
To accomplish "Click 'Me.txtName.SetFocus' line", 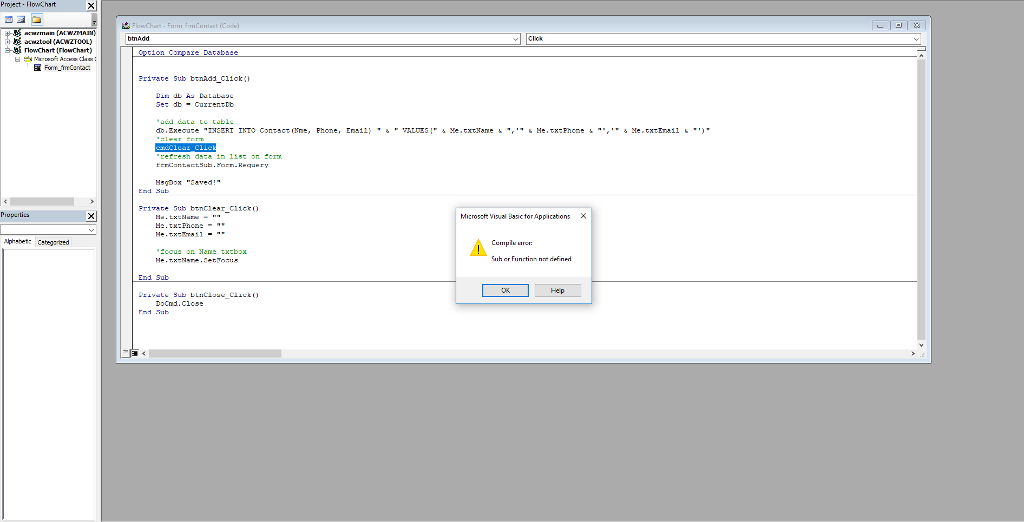I will click(x=197, y=260).
